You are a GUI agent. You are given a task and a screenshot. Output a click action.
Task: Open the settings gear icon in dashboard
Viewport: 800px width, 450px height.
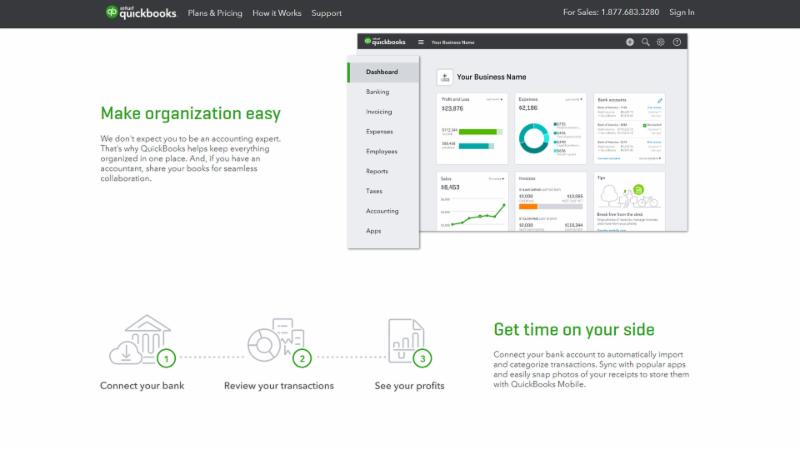coord(661,42)
